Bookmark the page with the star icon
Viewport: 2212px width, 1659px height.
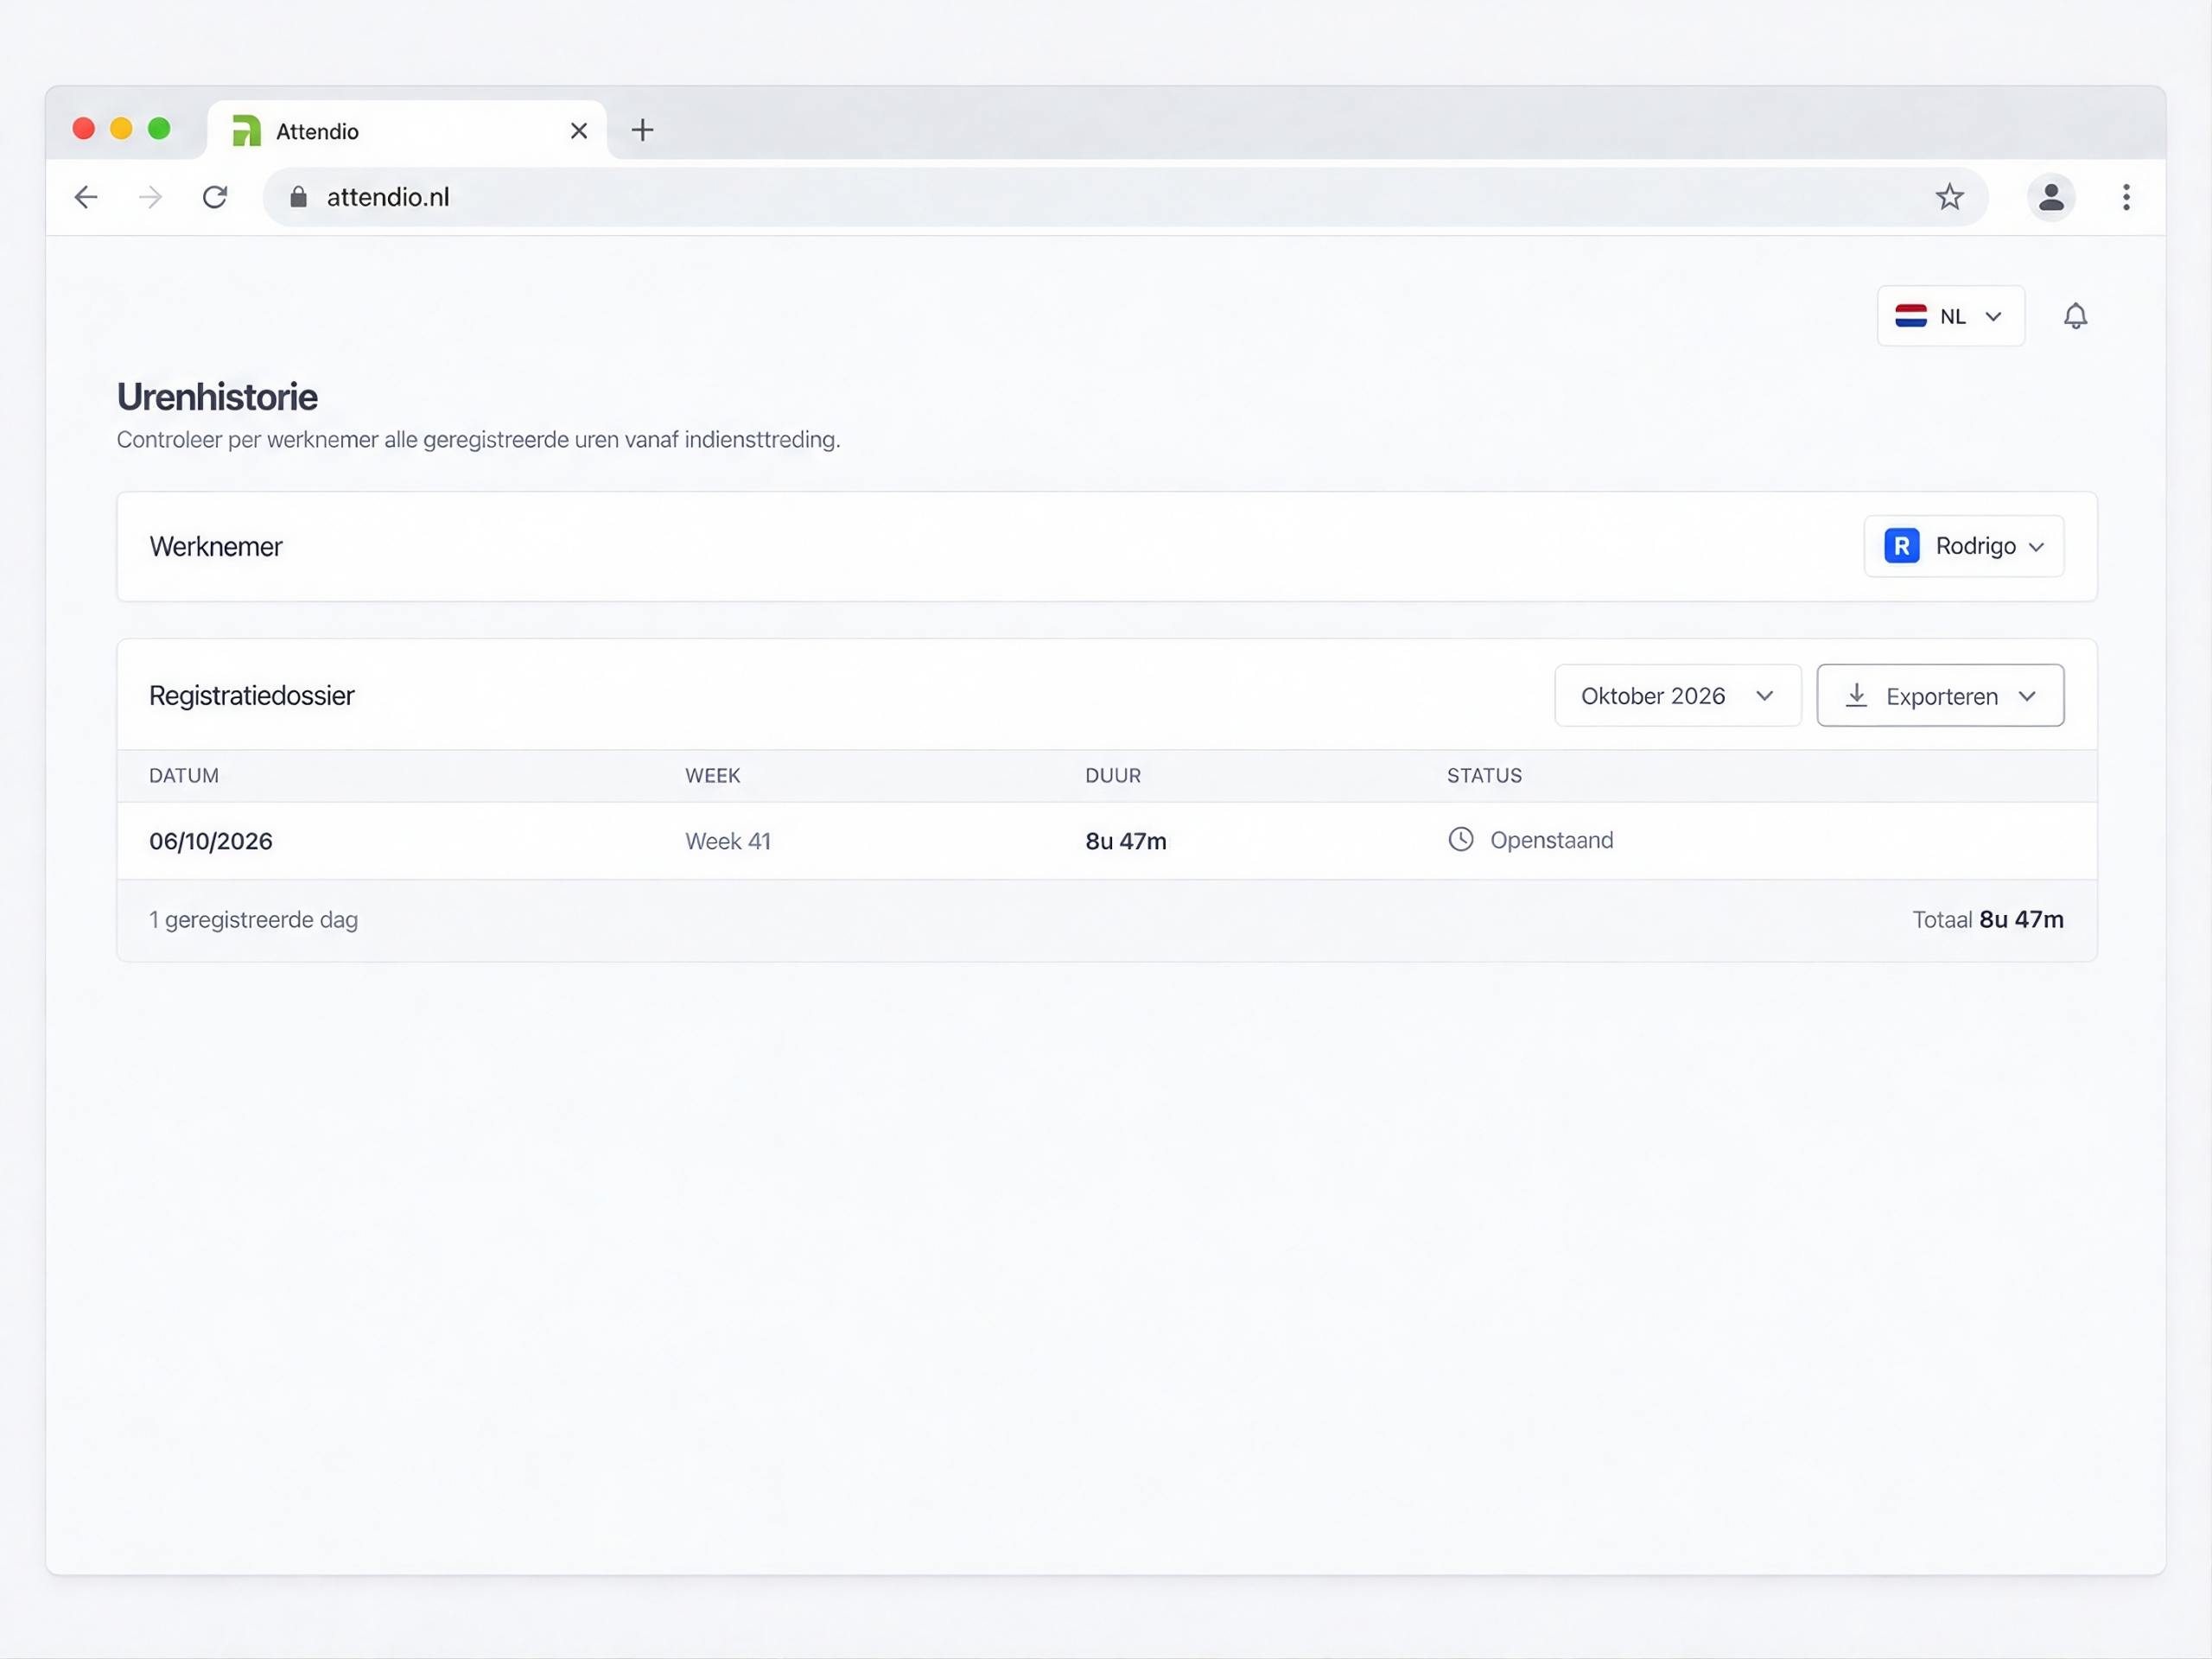[x=1949, y=197]
